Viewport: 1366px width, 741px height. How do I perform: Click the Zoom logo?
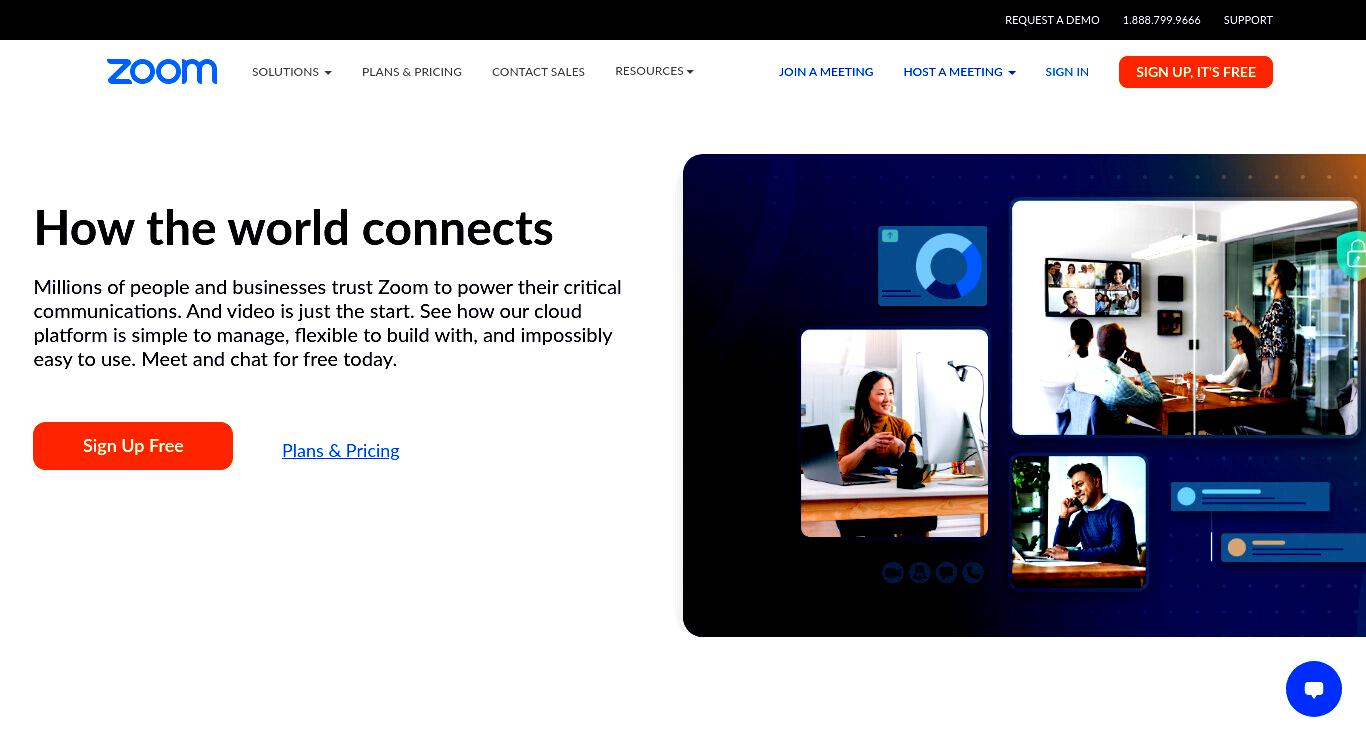click(162, 71)
